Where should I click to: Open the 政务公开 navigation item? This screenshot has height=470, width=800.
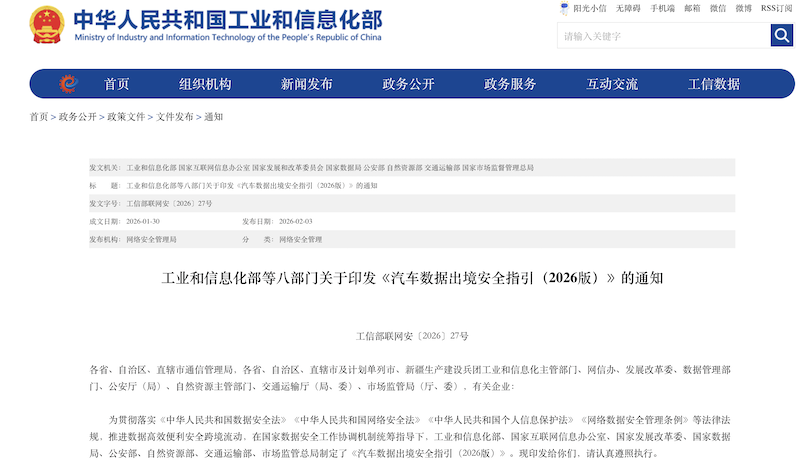coord(409,84)
